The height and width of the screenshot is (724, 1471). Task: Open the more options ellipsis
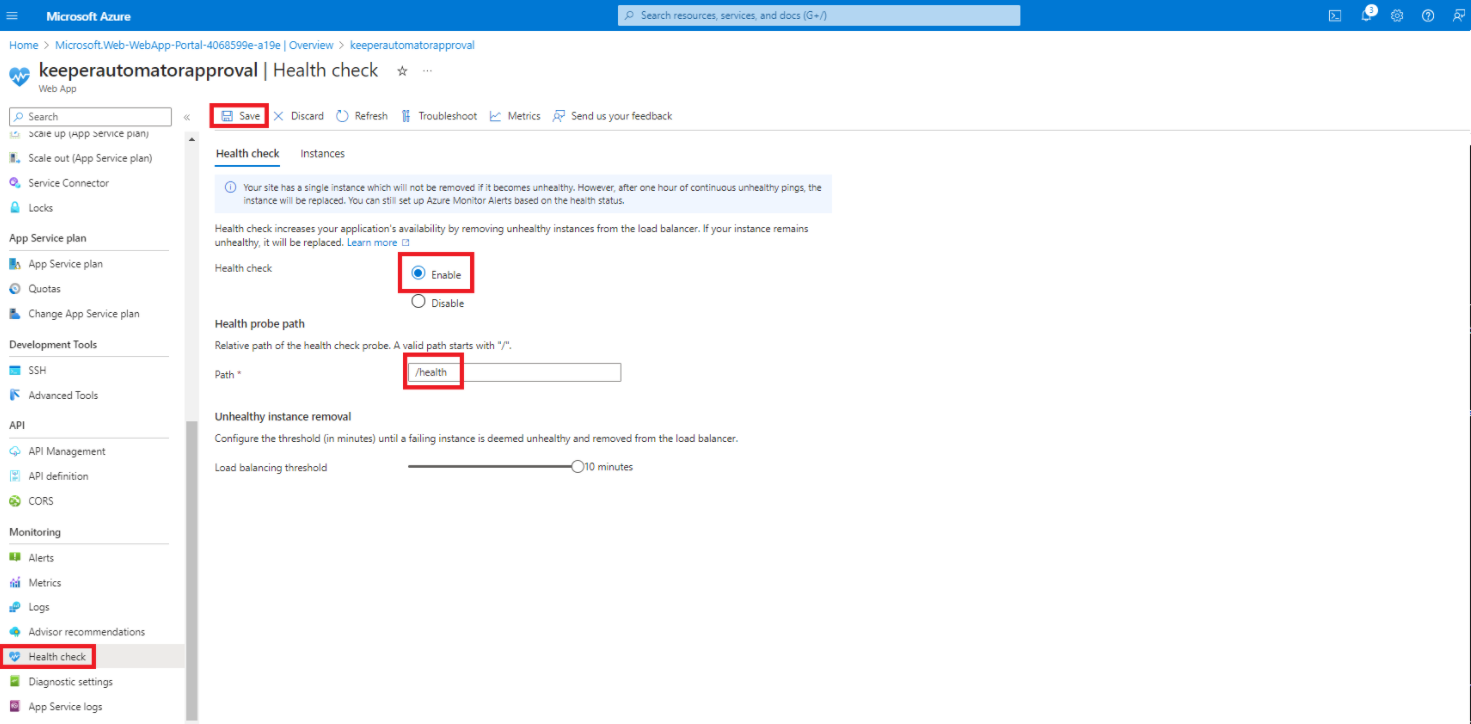(x=428, y=71)
